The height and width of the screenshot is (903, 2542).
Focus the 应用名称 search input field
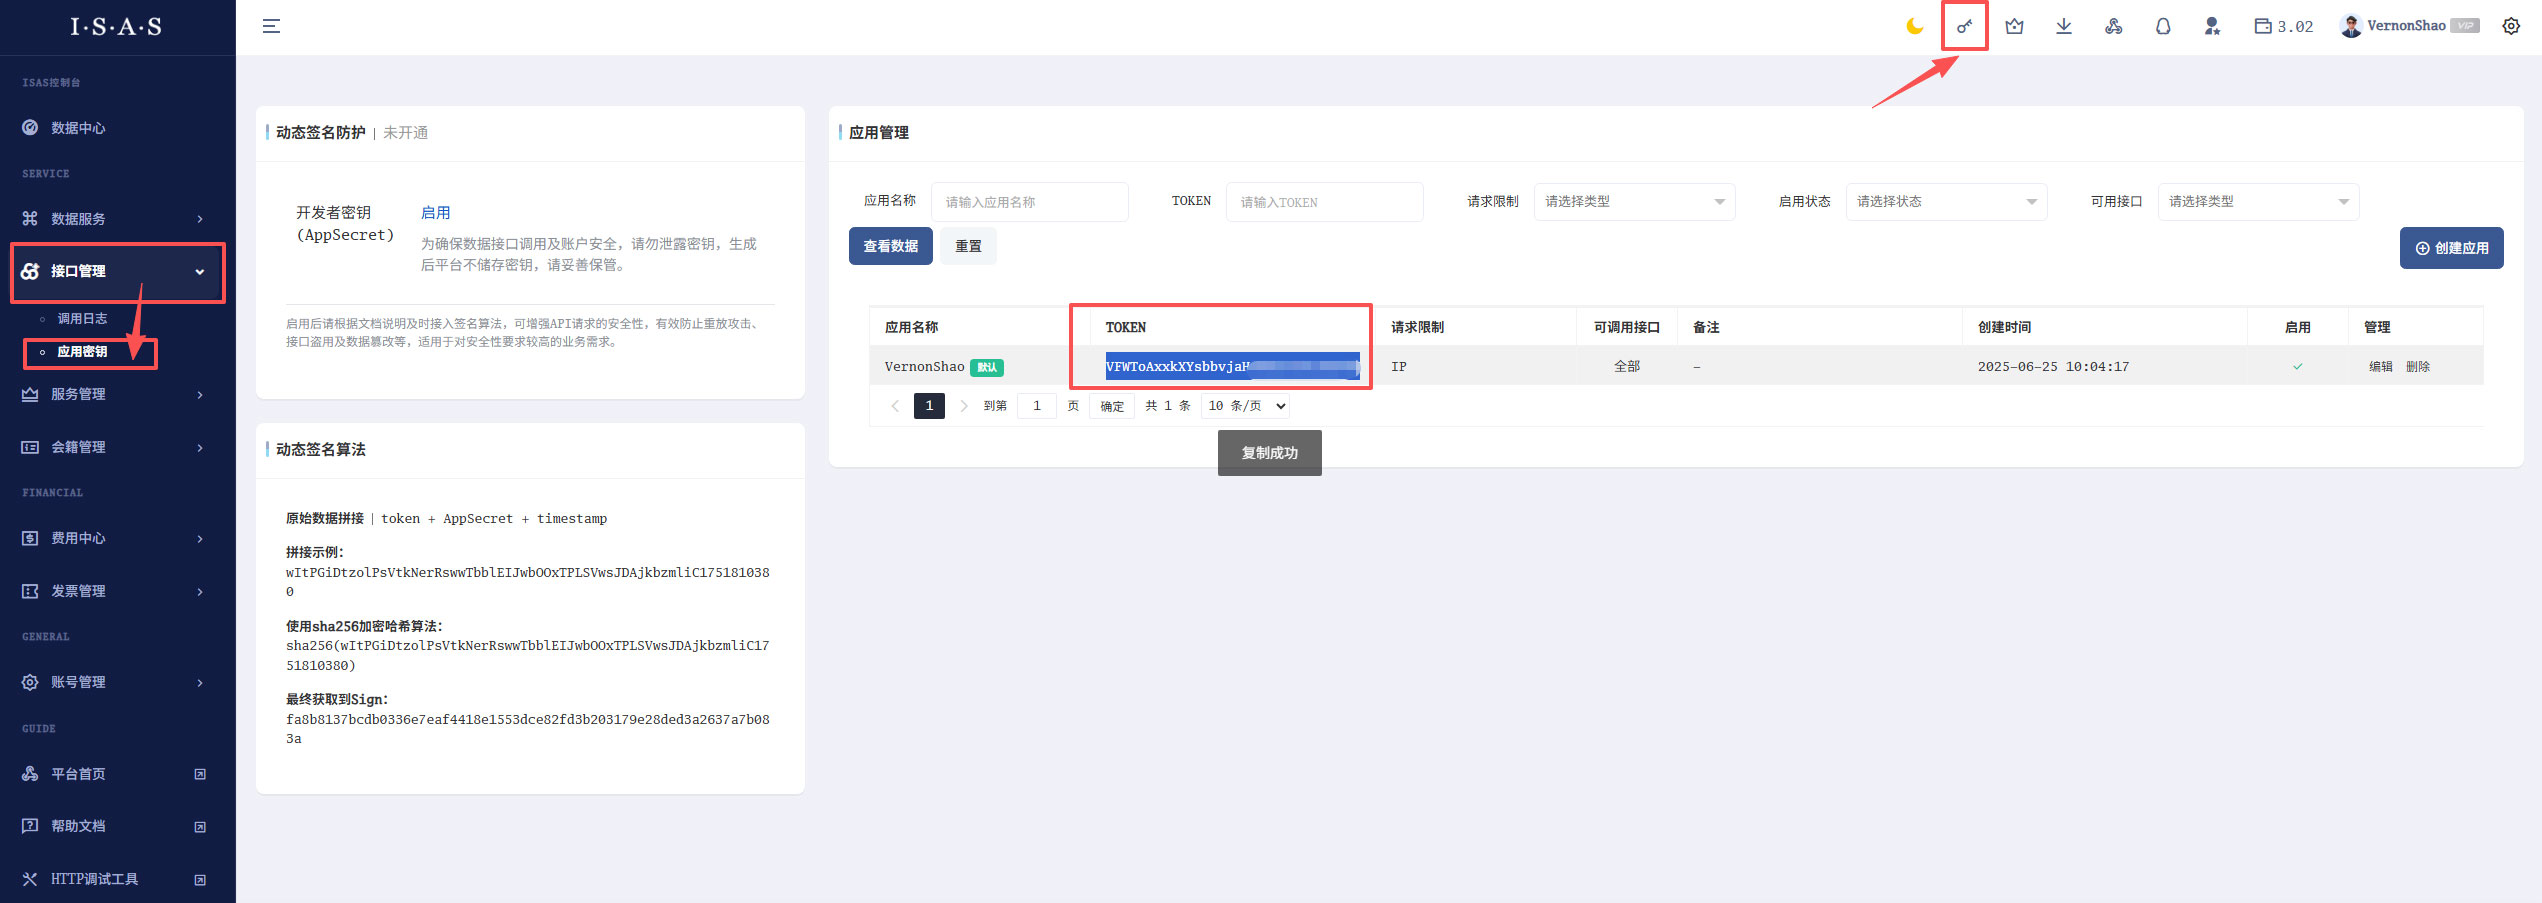[1028, 202]
